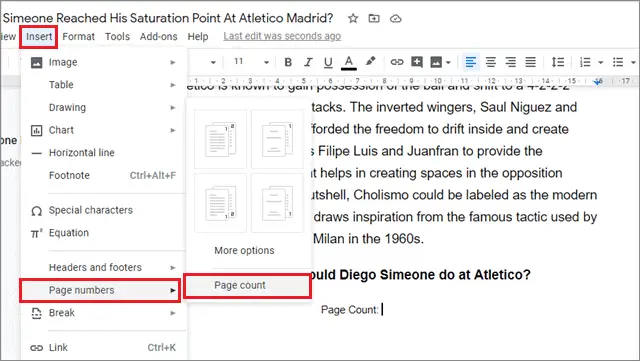Move document using the folder icon
This screenshot has width=640, height=361.
374,18
